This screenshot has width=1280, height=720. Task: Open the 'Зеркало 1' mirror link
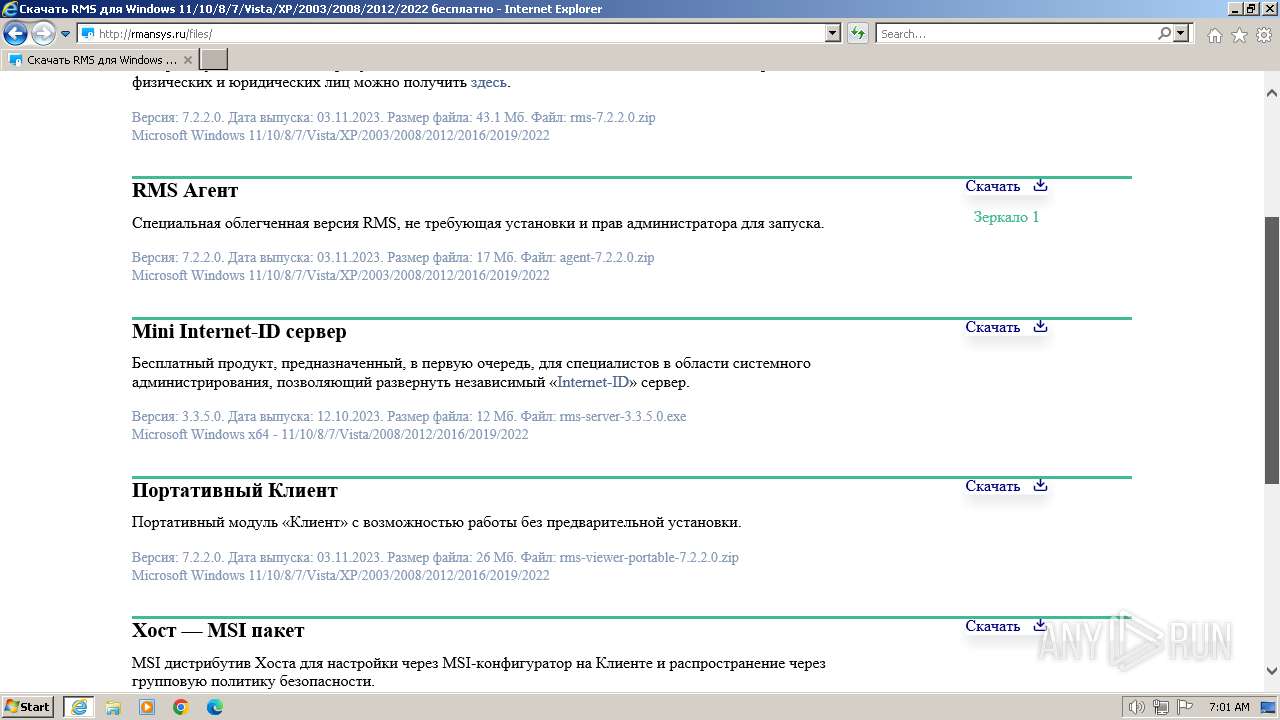click(x=1006, y=217)
